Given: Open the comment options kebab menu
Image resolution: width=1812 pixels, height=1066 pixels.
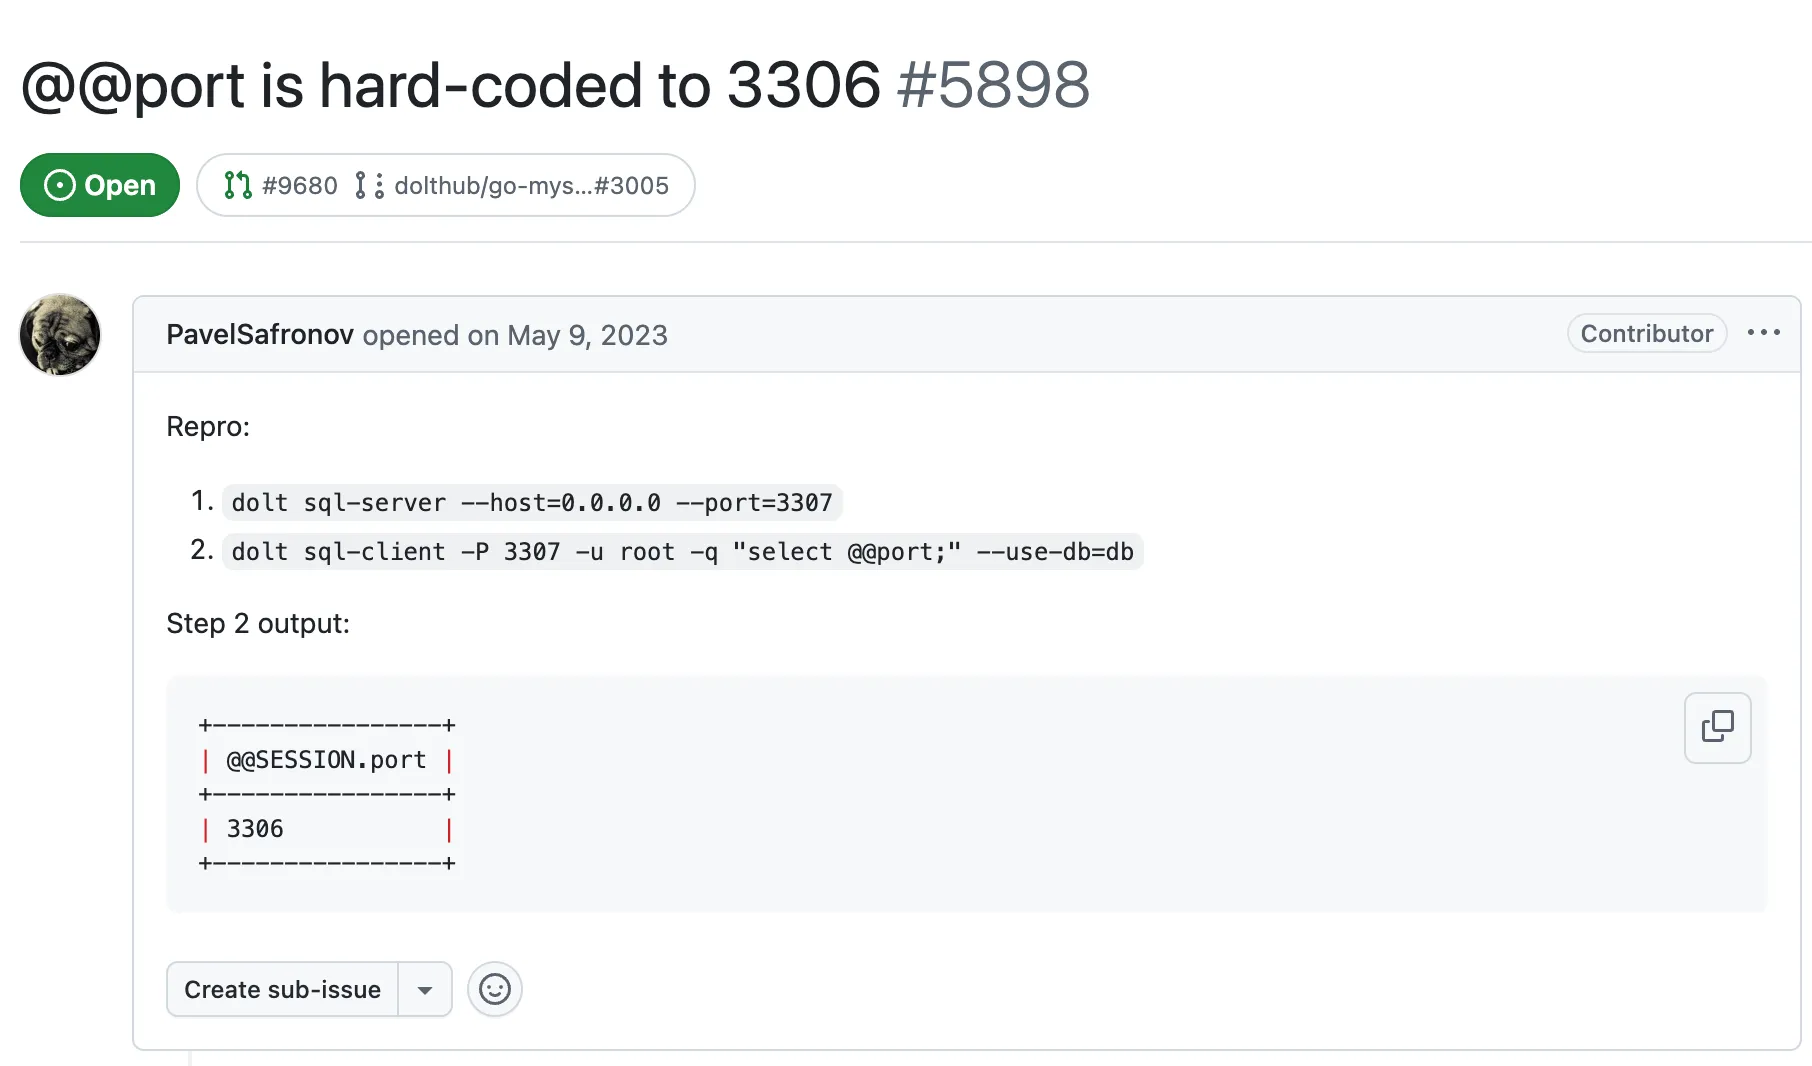Looking at the screenshot, I should [x=1764, y=333].
